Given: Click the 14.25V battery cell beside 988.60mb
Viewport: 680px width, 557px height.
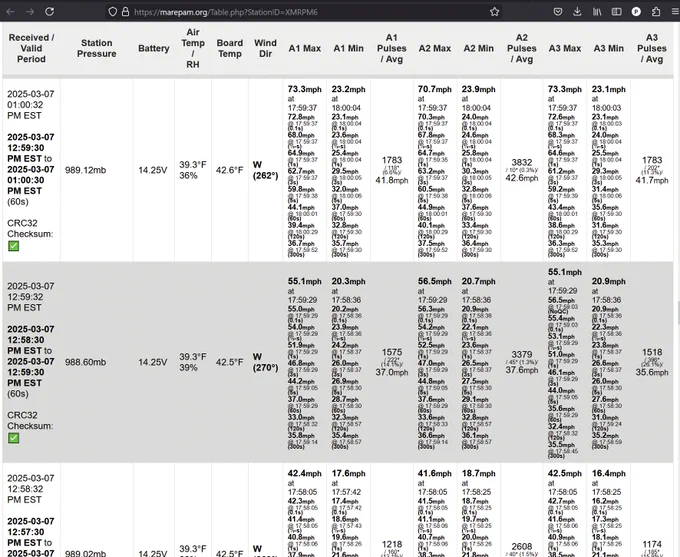Looking at the screenshot, I should click(x=153, y=362).
